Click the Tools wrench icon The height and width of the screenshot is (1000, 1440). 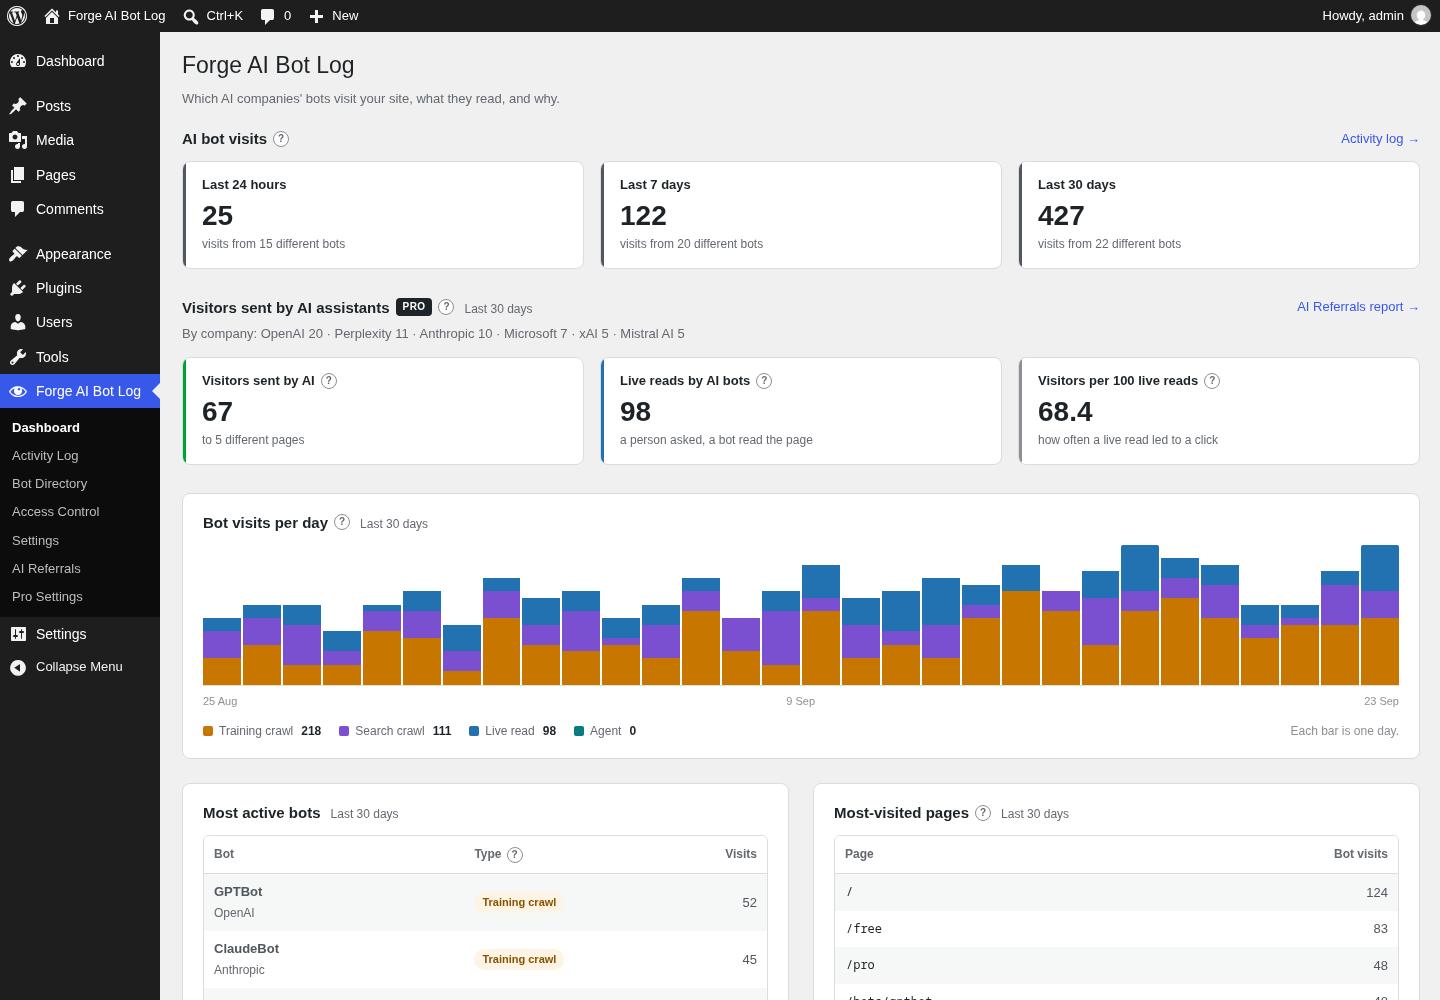18,357
